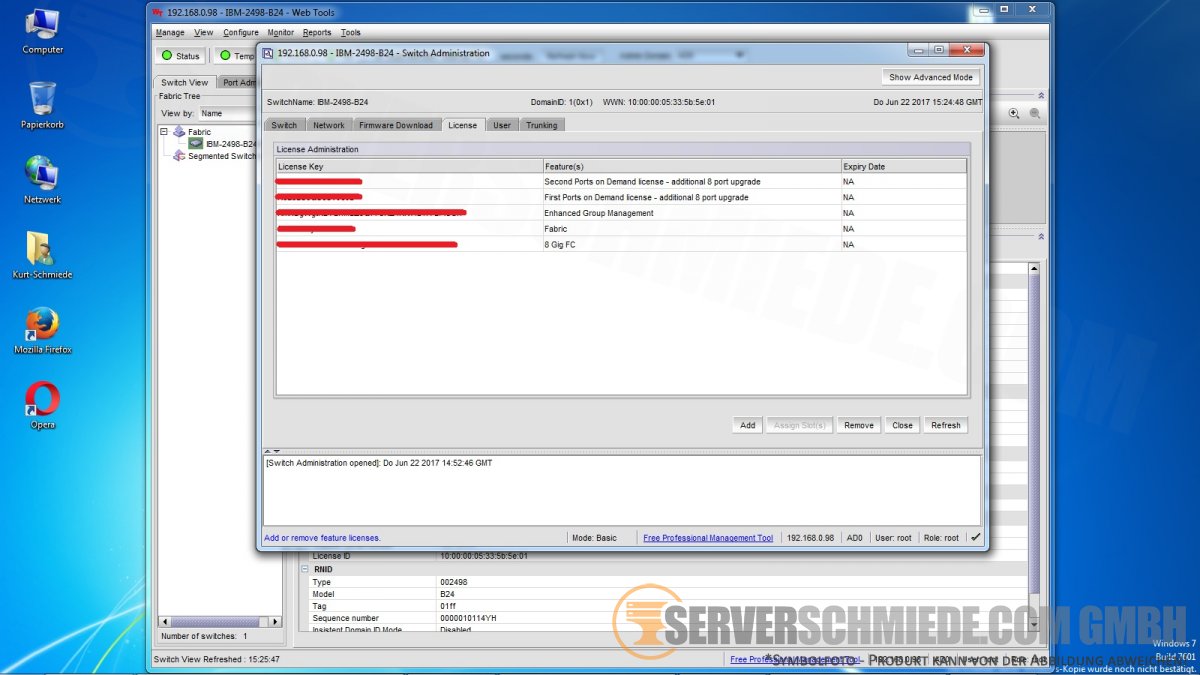Open the Kurt-Schmiede folder icon

pyautogui.click(x=42, y=250)
